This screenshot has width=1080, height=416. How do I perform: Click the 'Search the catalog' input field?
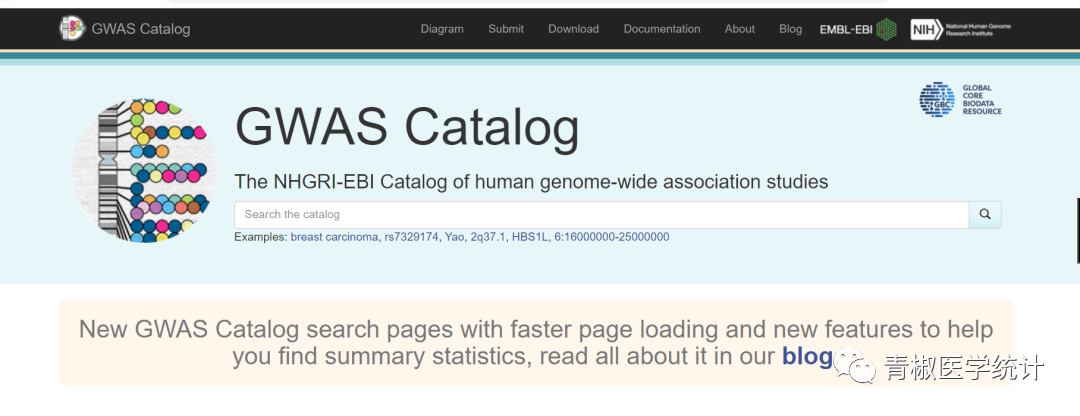600,214
